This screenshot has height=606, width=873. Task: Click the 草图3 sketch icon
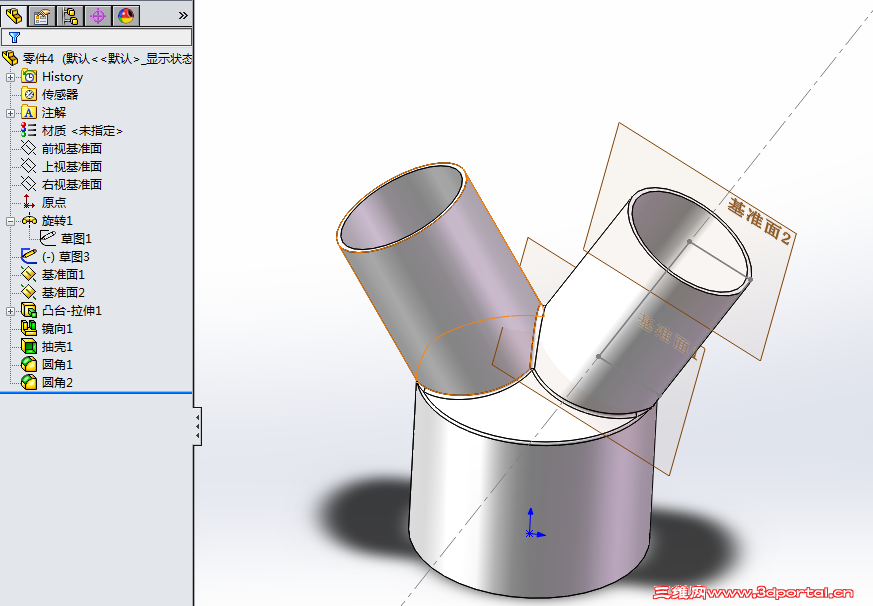29,256
